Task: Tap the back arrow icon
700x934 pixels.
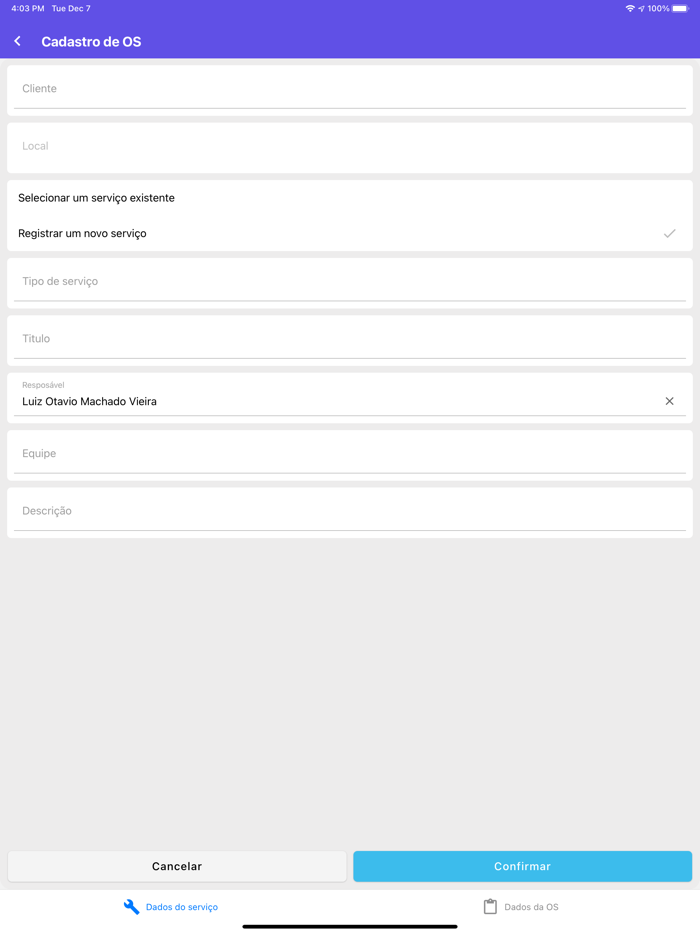Action: click(18, 42)
